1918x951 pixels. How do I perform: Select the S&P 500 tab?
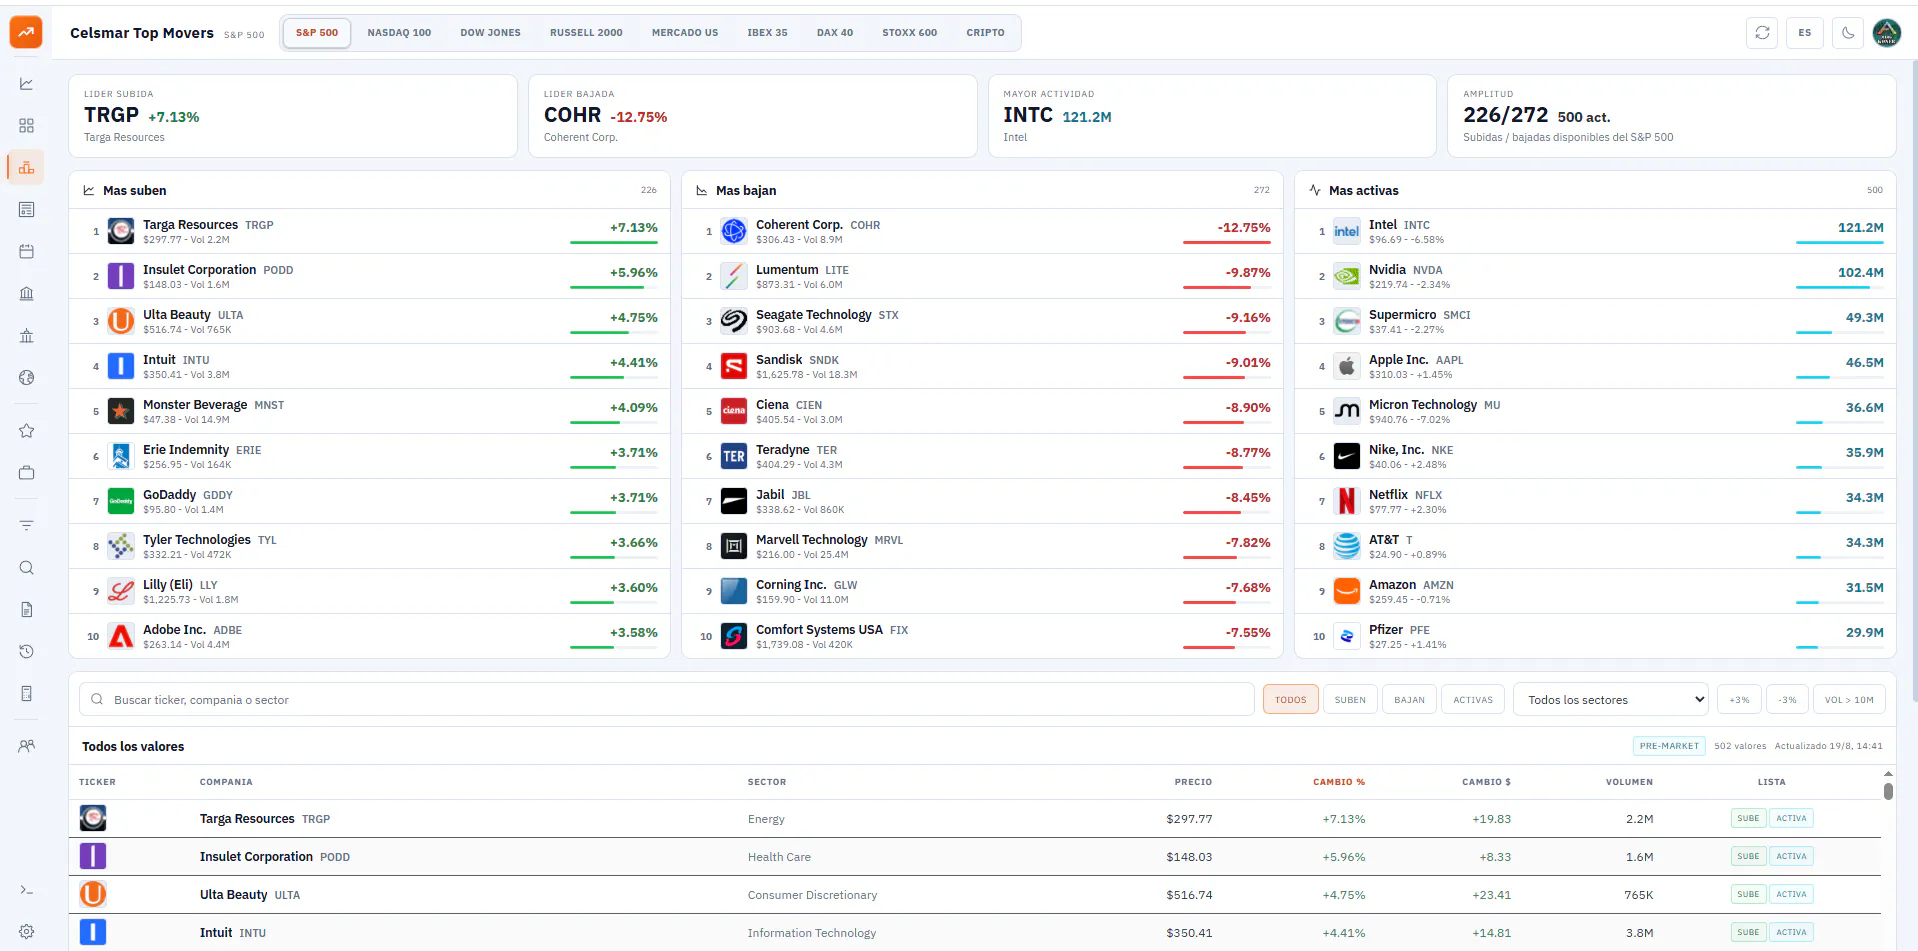coord(317,33)
